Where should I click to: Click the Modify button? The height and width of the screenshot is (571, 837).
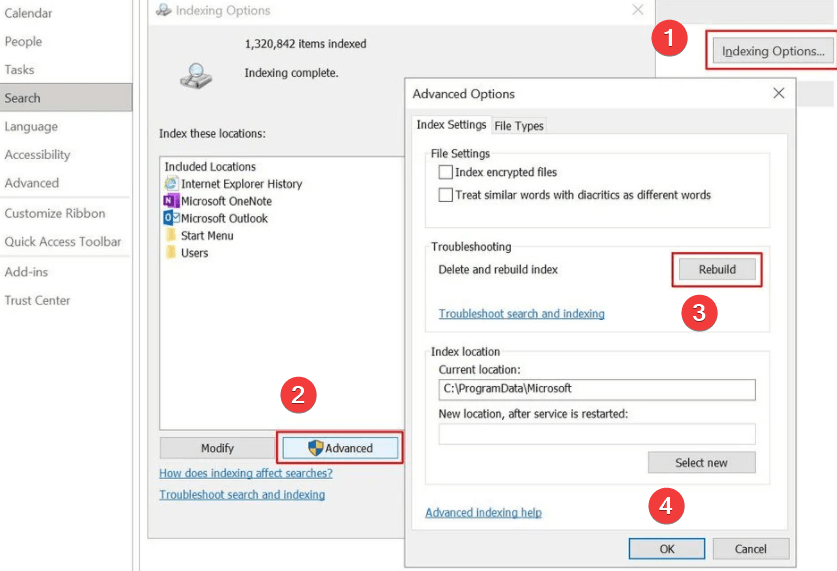coord(217,448)
